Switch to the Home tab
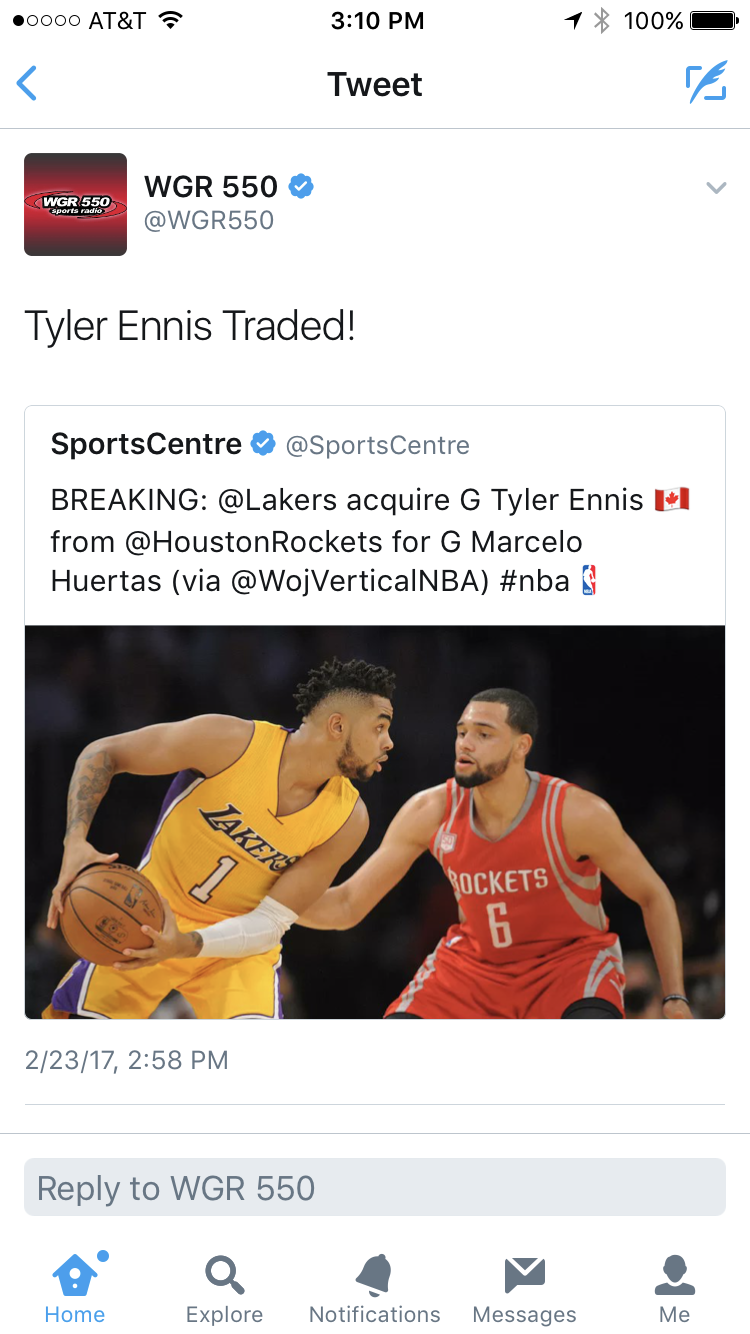Viewport: 750px width, 1334px height. [75, 1288]
